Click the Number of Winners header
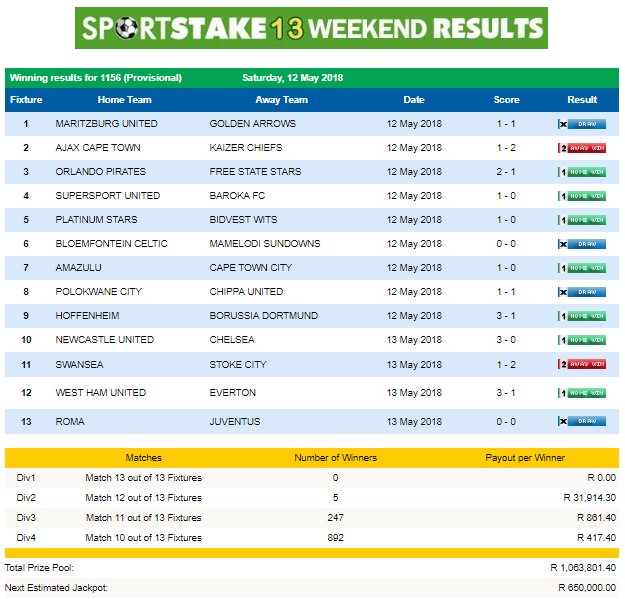The height and width of the screenshot is (599, 625). (x=336, y=458)
